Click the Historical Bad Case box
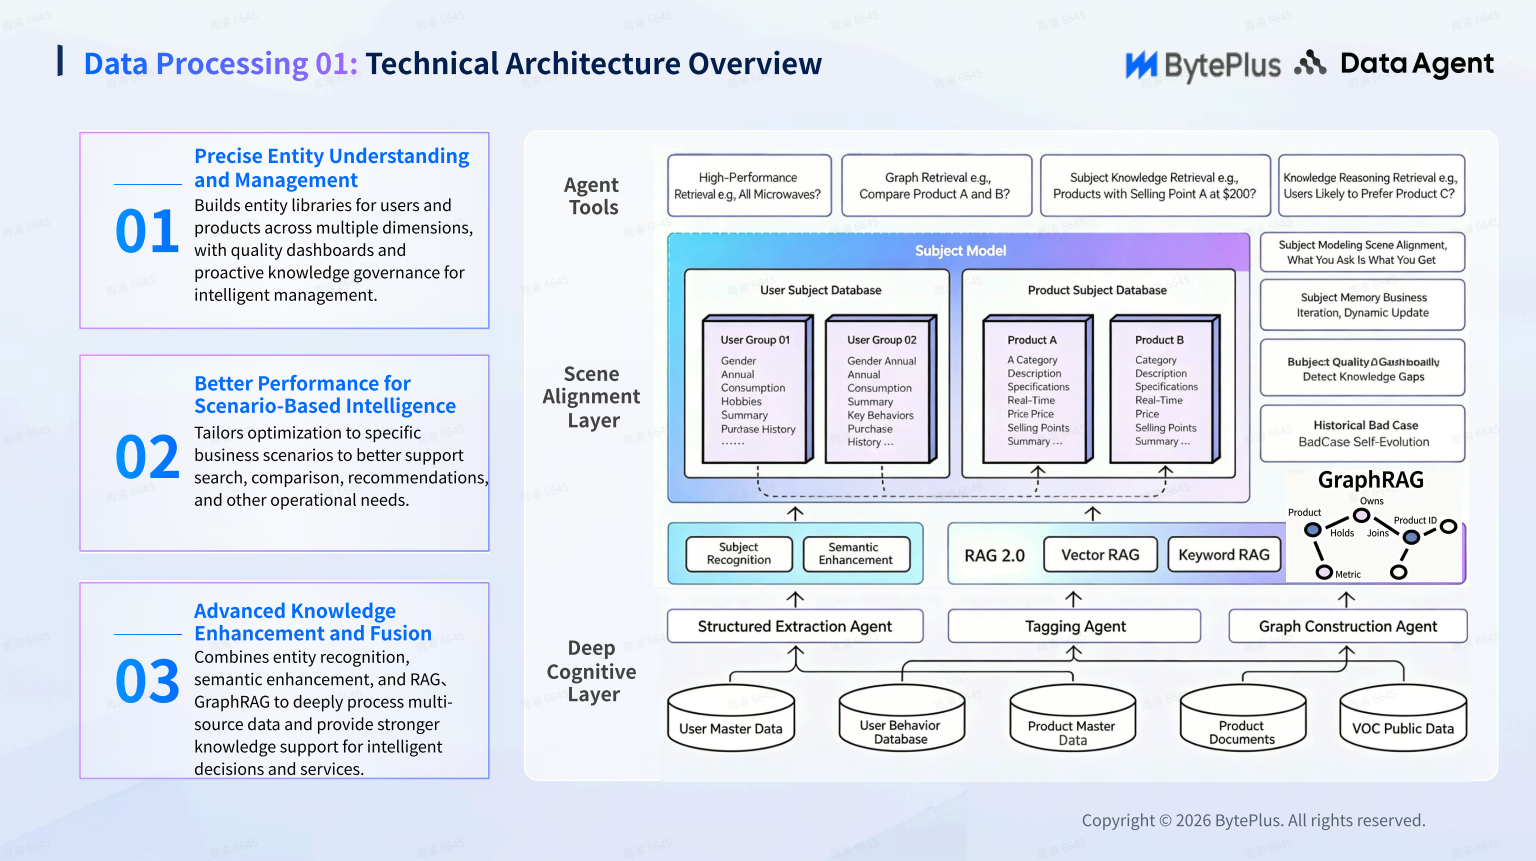1536x861 pixels. 1363,433
